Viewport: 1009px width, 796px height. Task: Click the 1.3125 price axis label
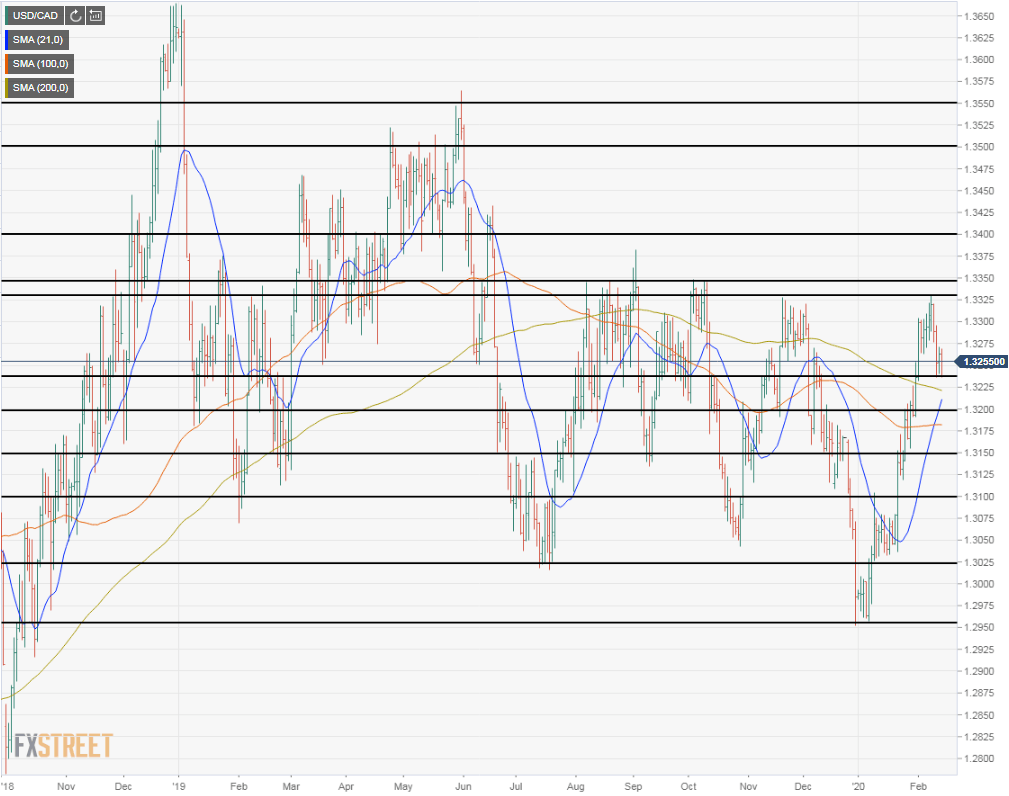978,474
